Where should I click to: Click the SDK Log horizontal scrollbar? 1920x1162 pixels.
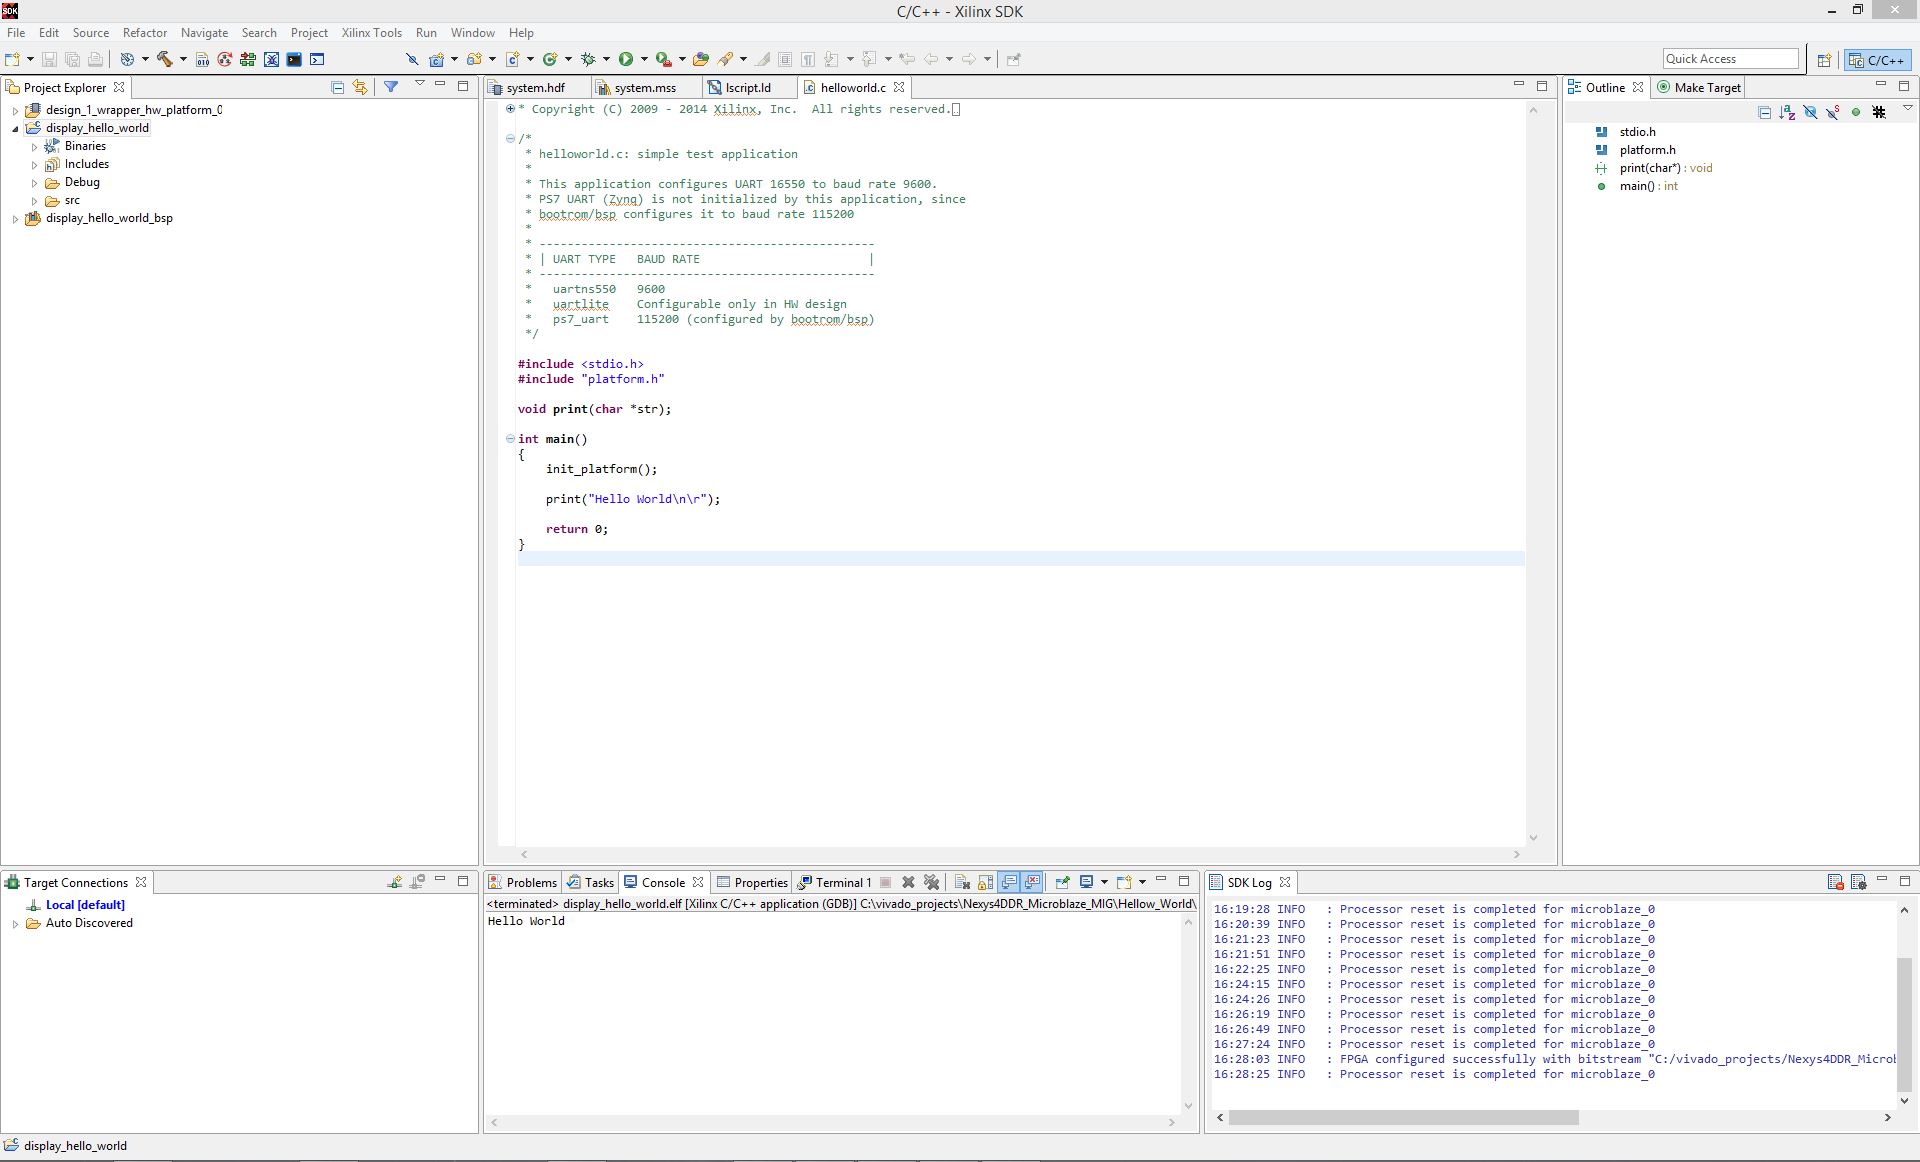[x=1403, y=1117]
